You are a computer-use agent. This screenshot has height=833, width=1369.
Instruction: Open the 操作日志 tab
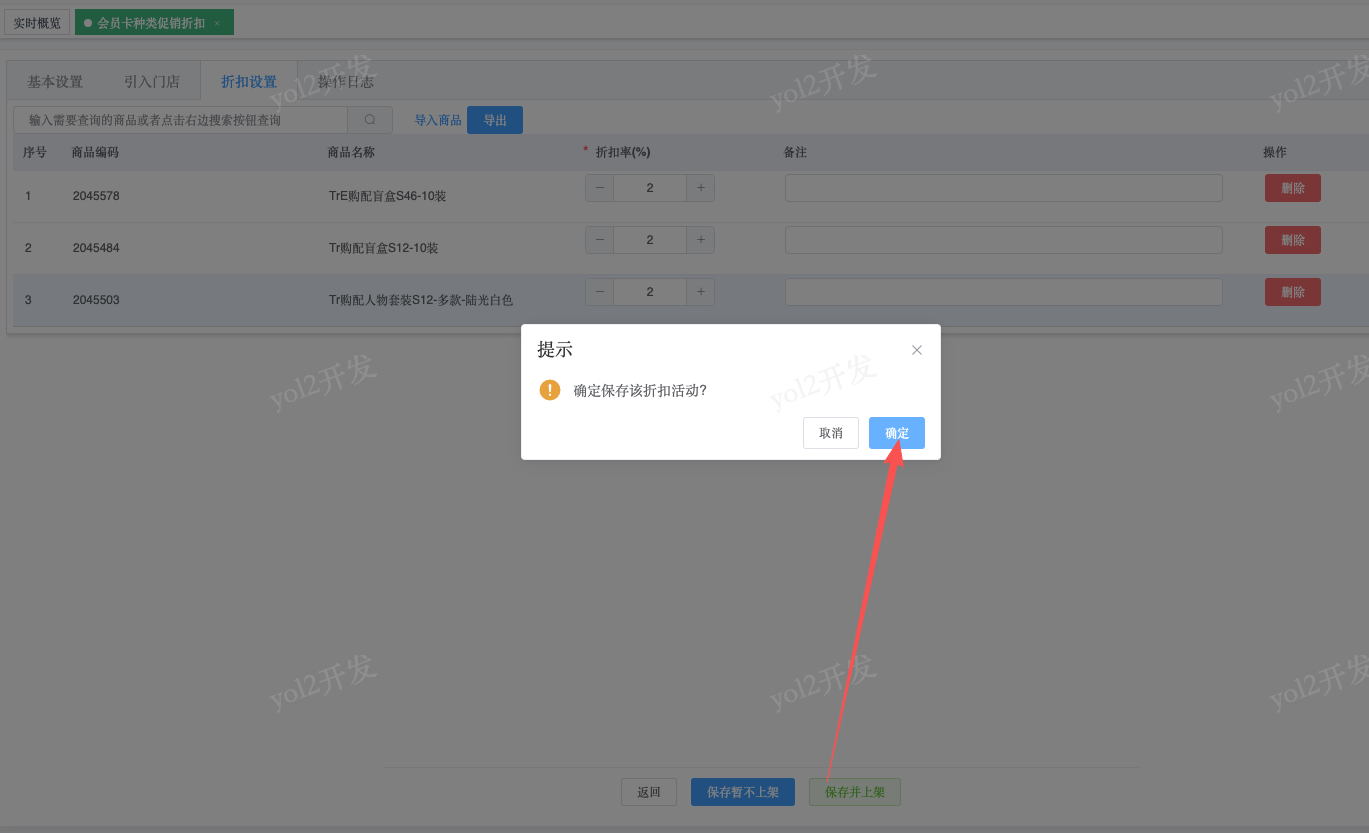346,82
